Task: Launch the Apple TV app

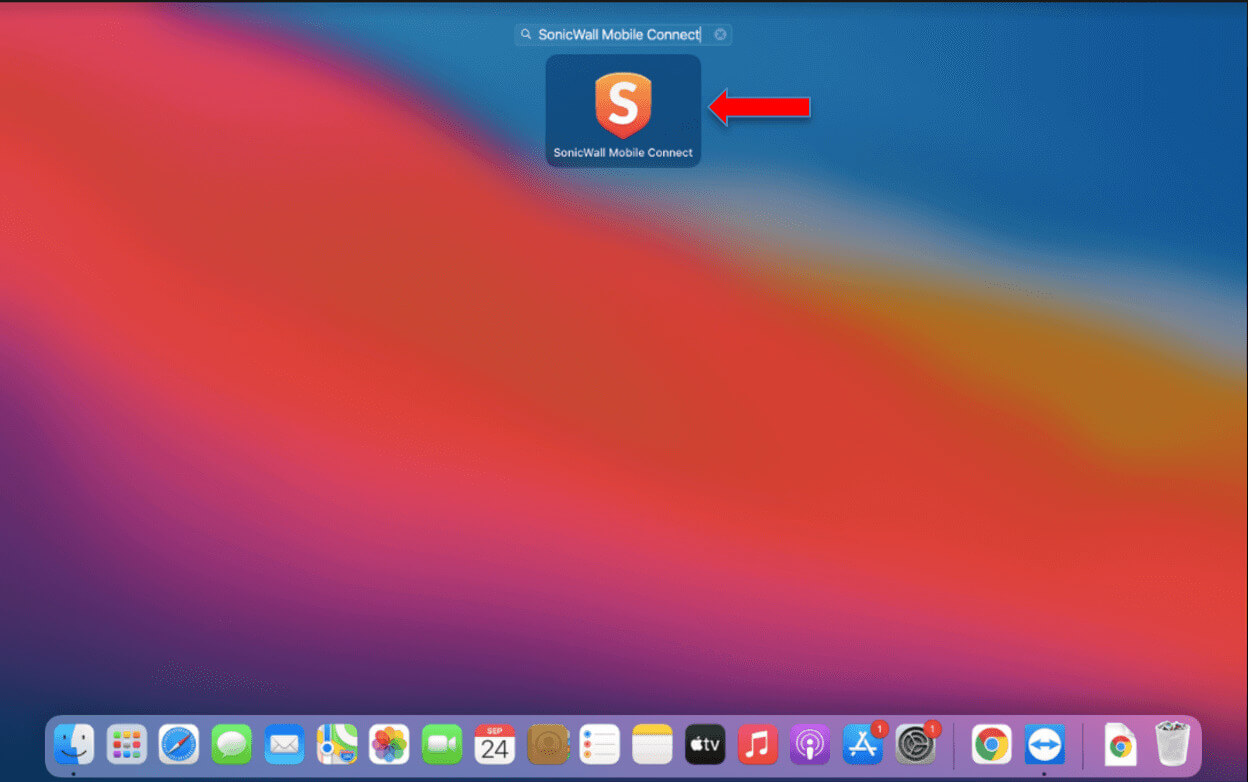Action: pyautogui.click(x=705, y=744)
